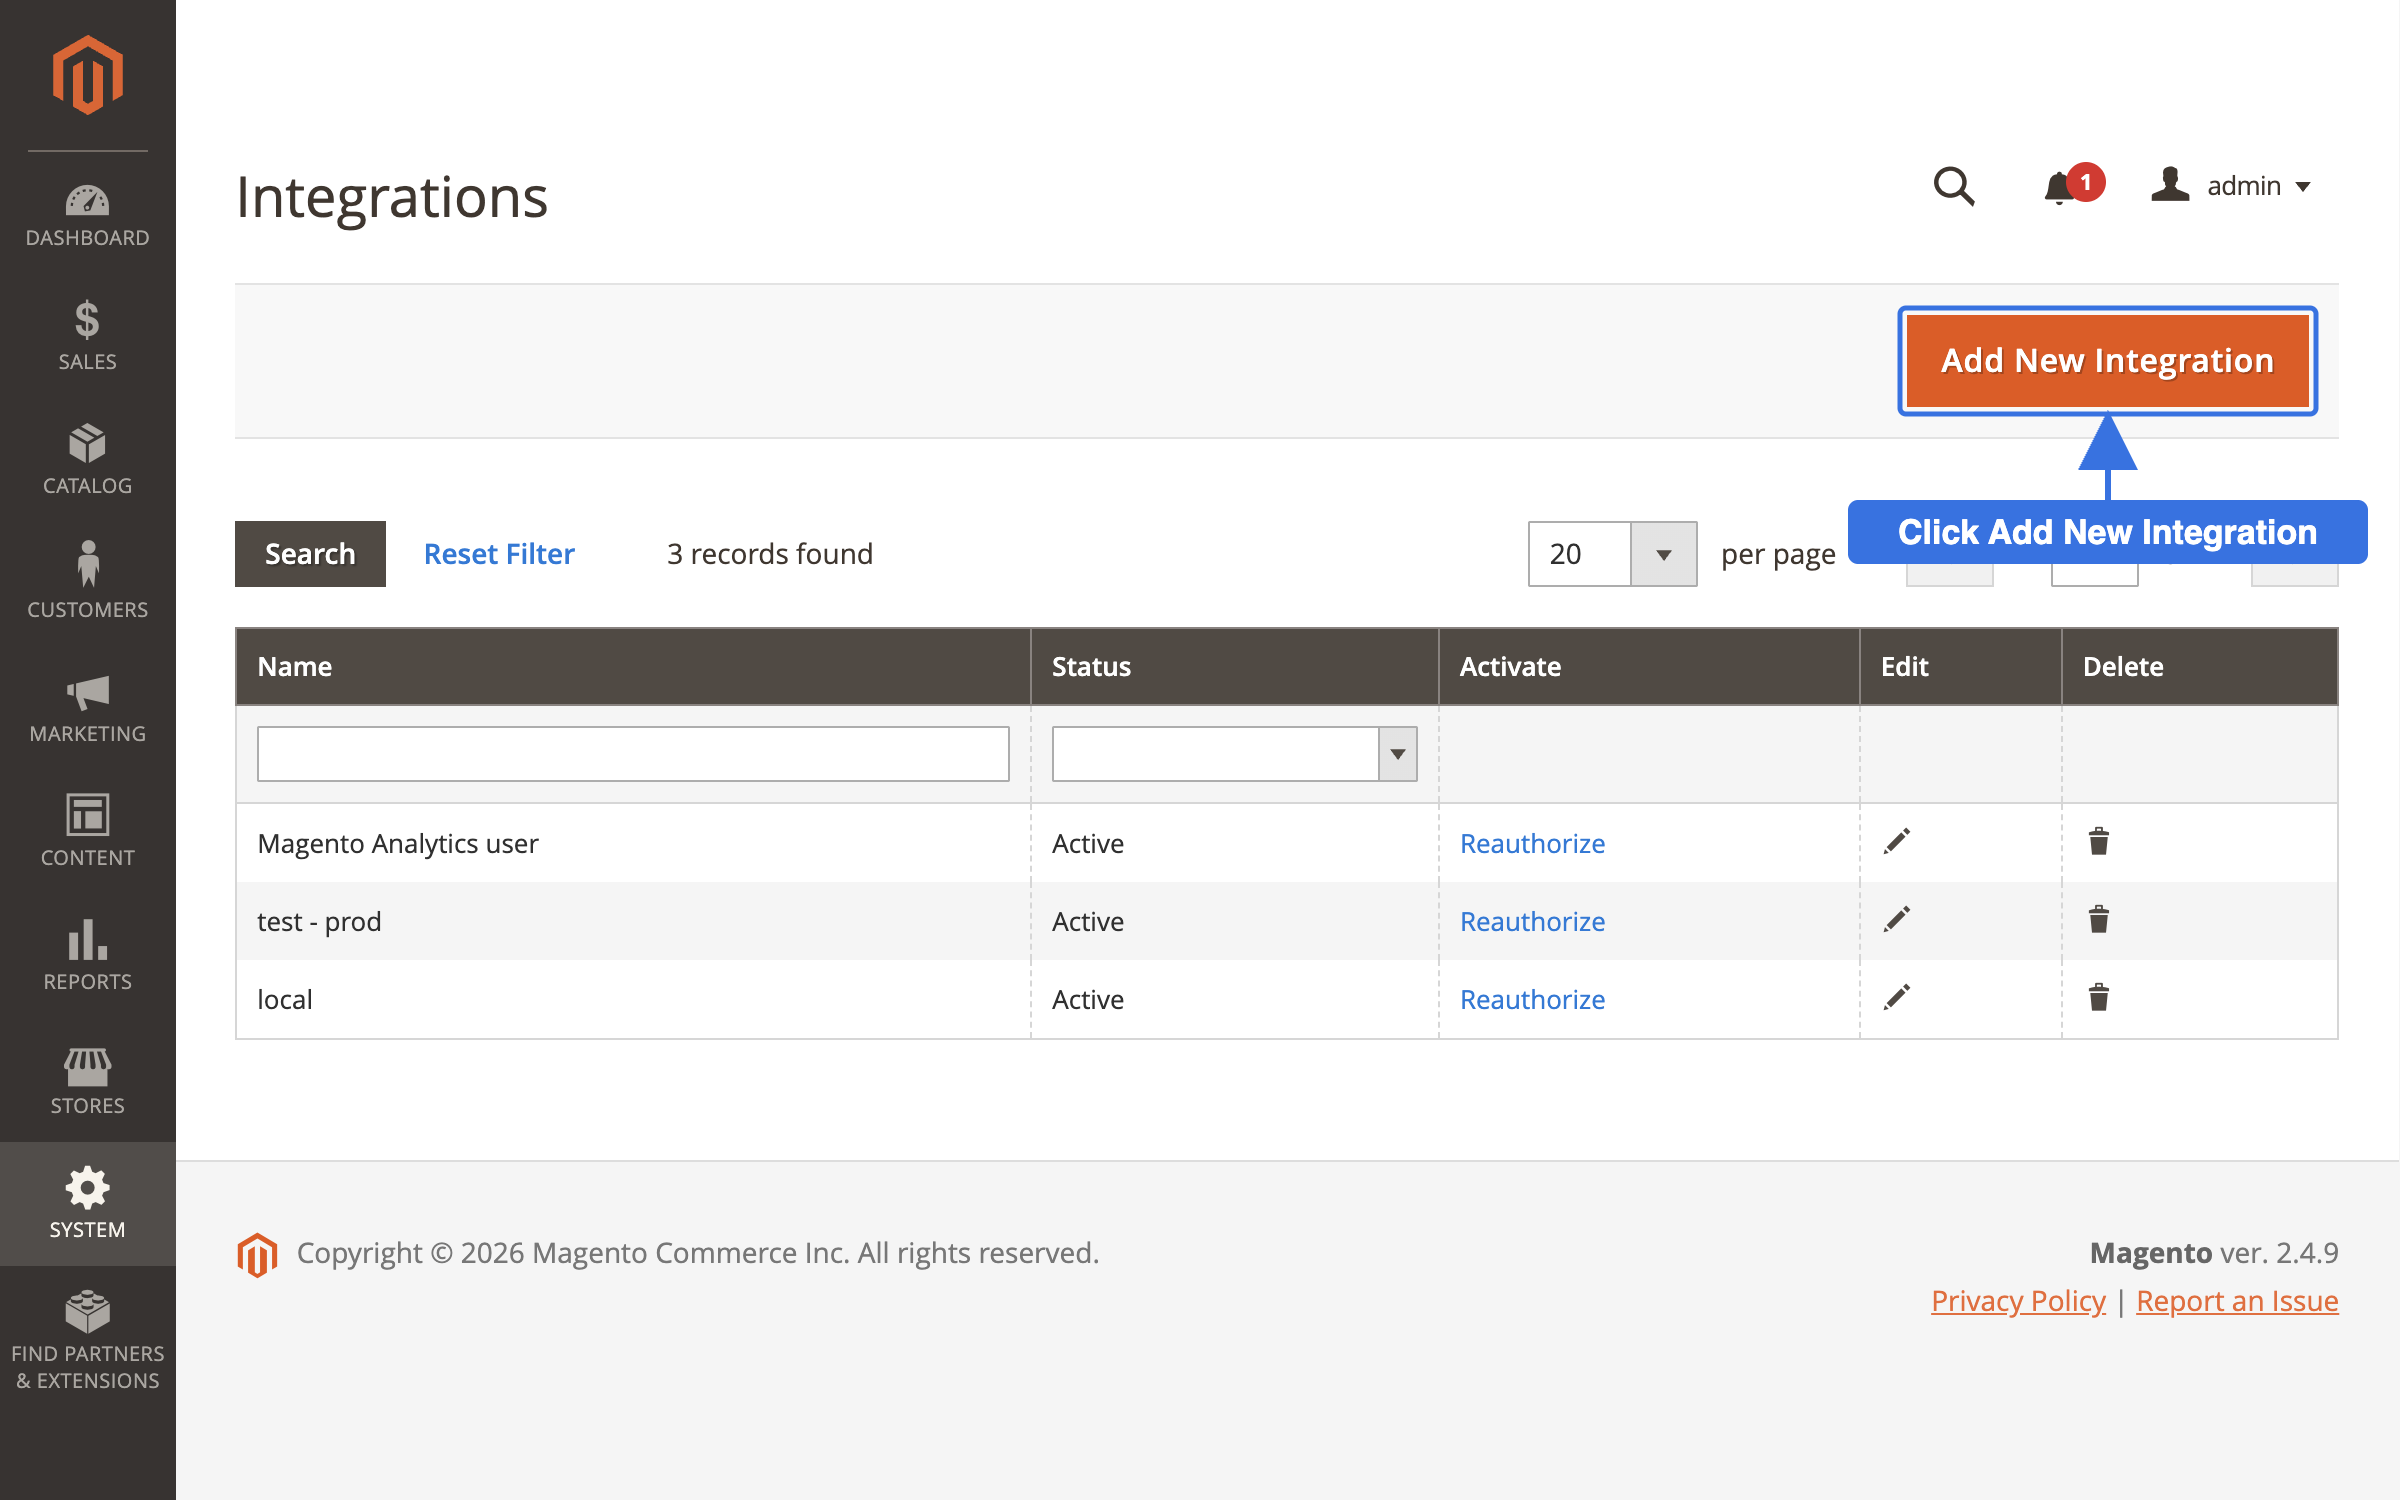The image size is (2400, 1500).
Task: Open the per page count dropdown
Action: coord(1612,554)
